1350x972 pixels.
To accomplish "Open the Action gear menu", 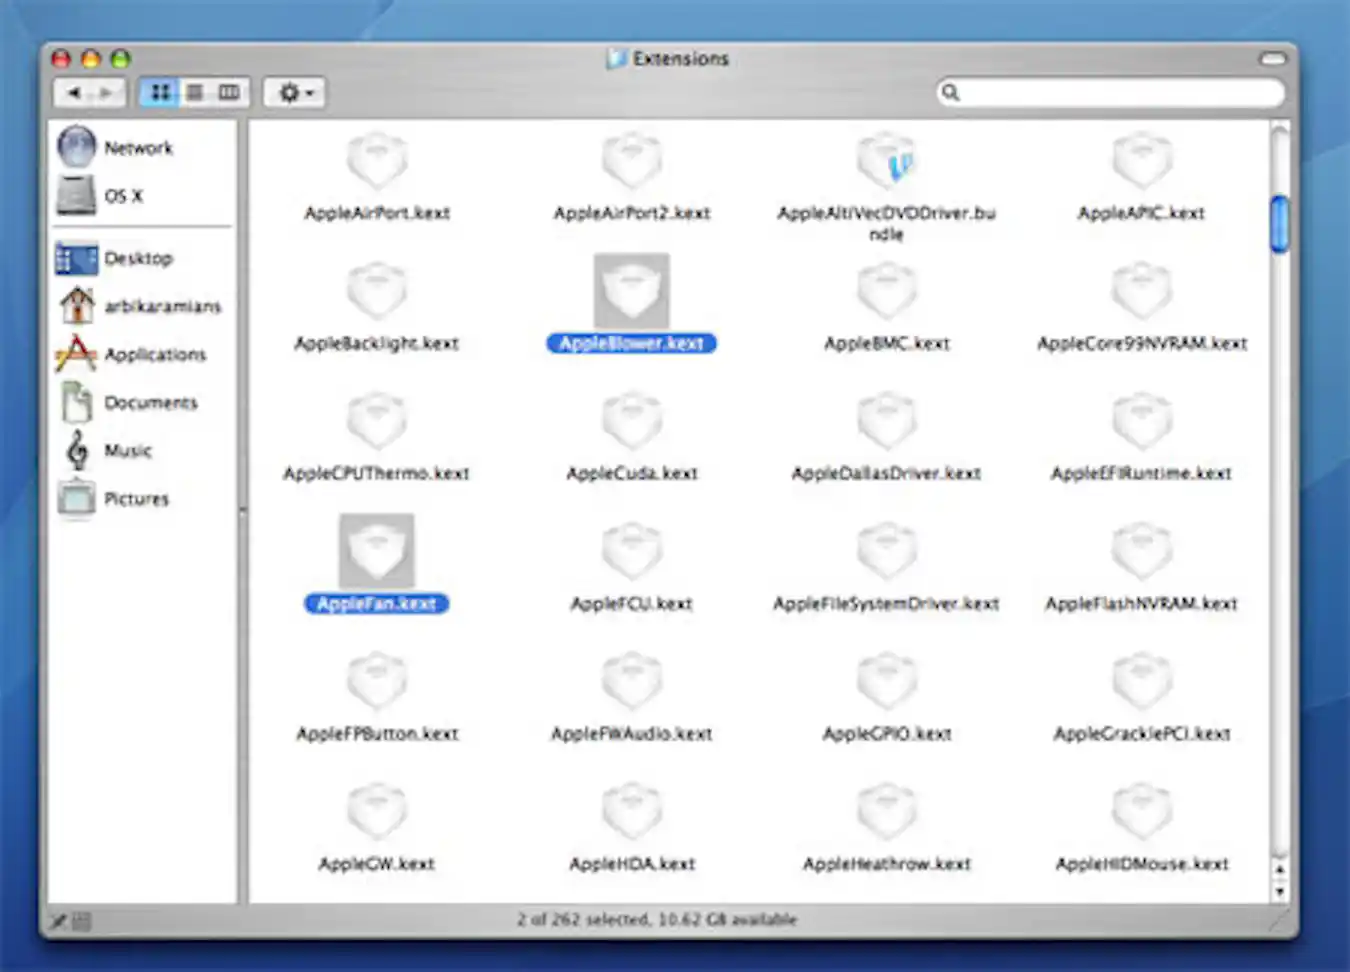I will click(293, 92).
